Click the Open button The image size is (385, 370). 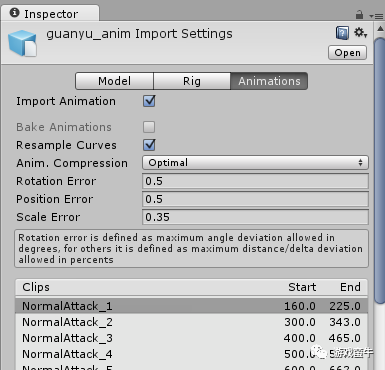(347, 53)
